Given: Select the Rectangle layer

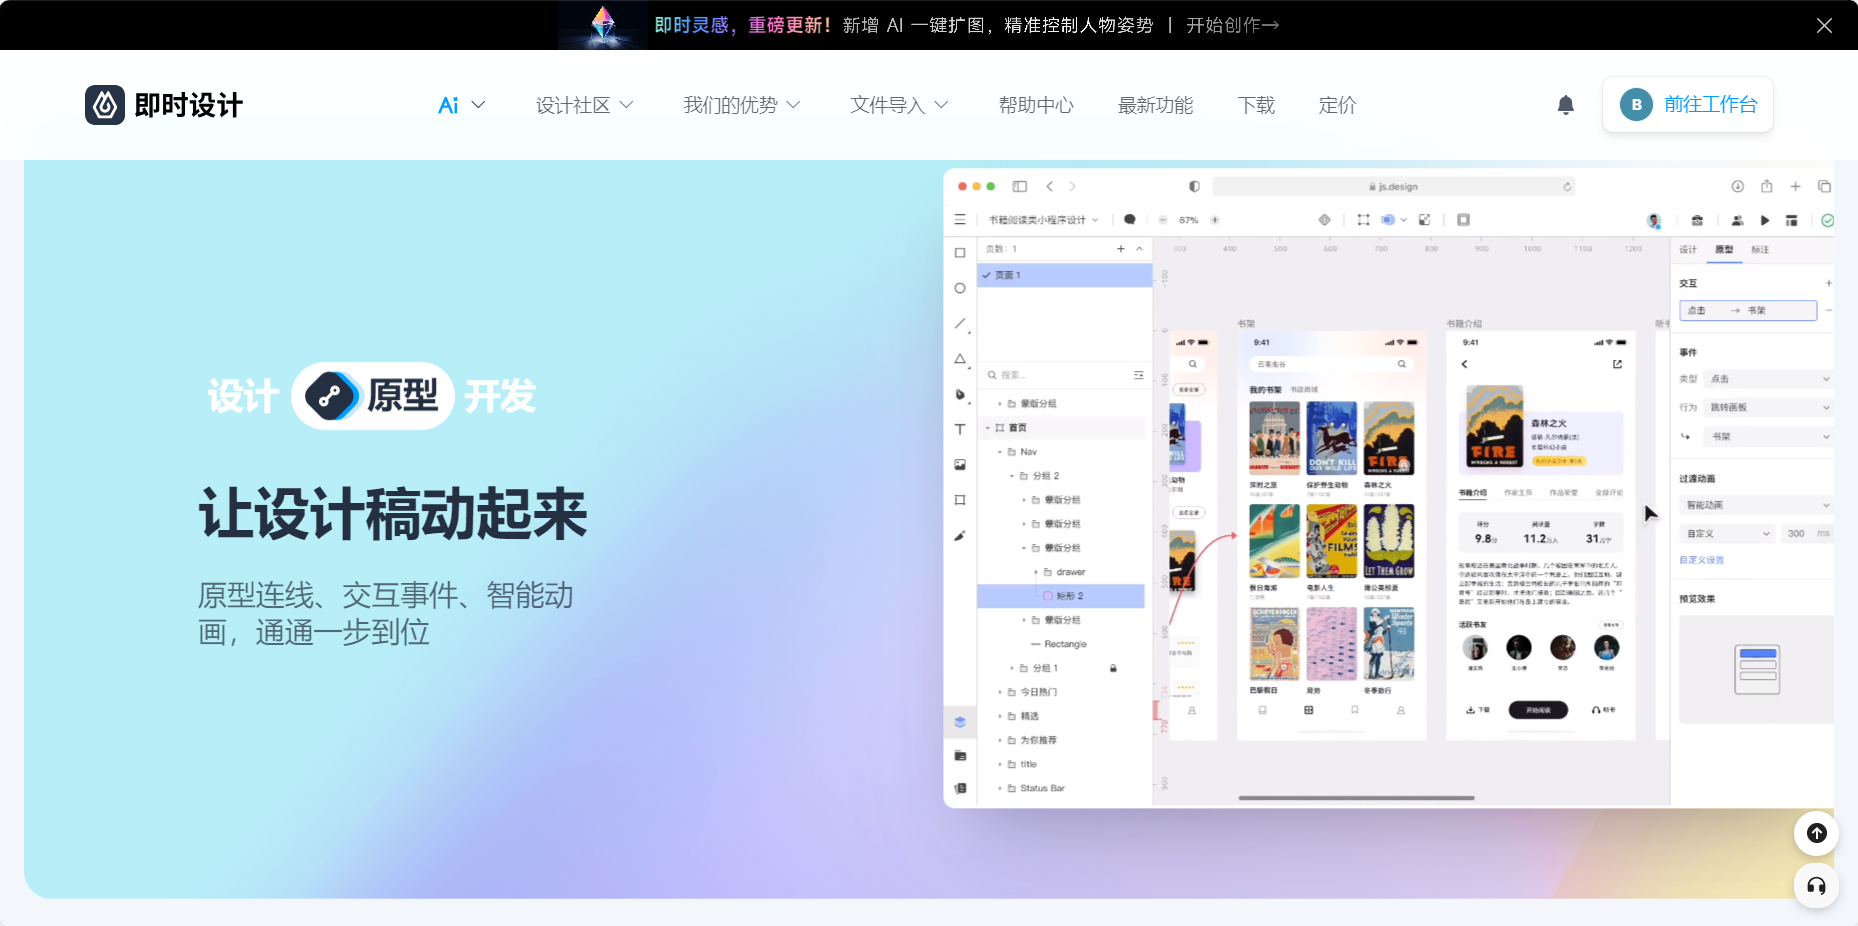Looking at the screenshot, I should [x=1061, y=644].
